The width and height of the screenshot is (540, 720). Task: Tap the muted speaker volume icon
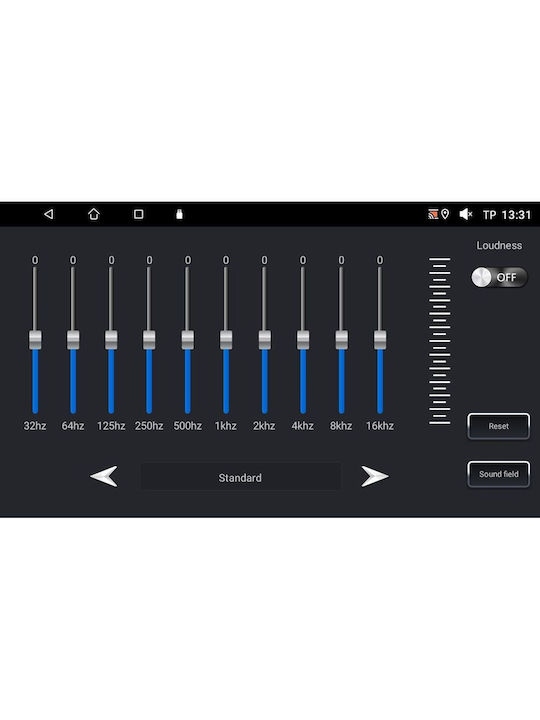(466, 214)
